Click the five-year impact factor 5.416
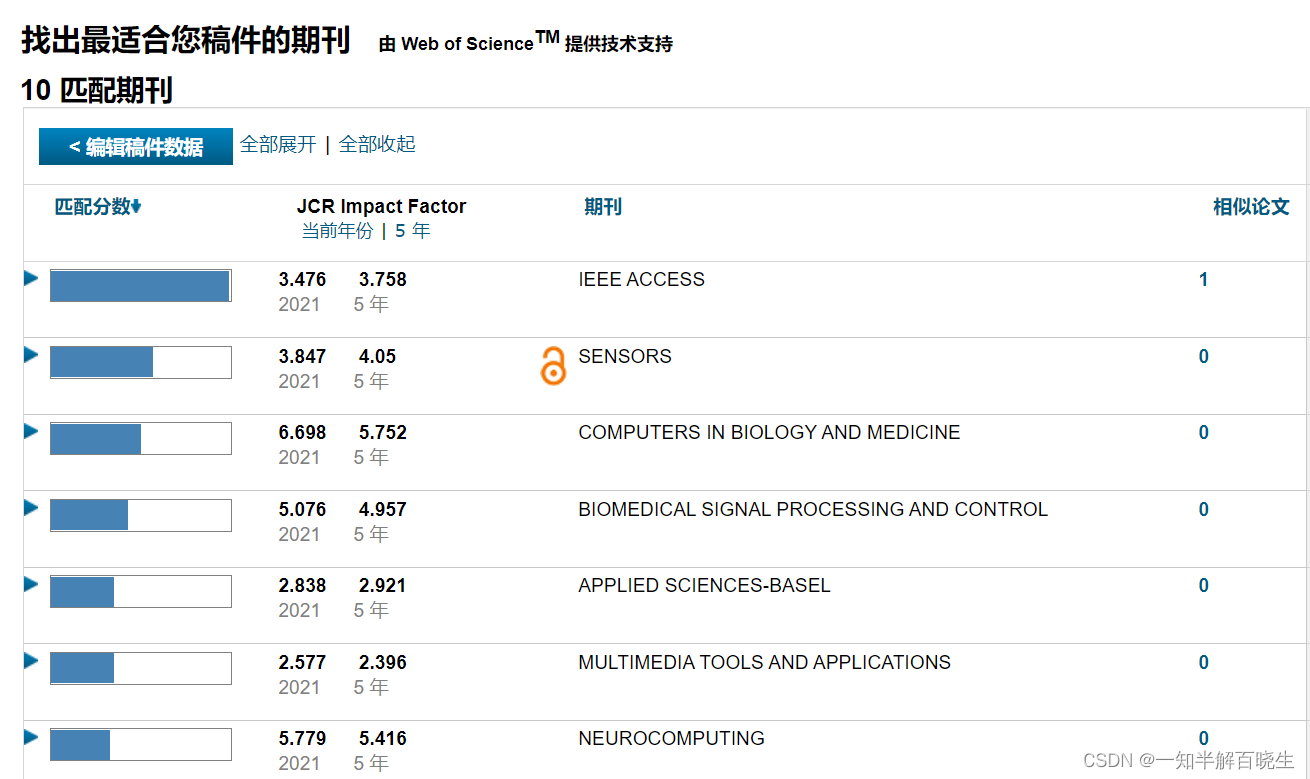The height and width of the screenshot is (779, 1310). 383,739
